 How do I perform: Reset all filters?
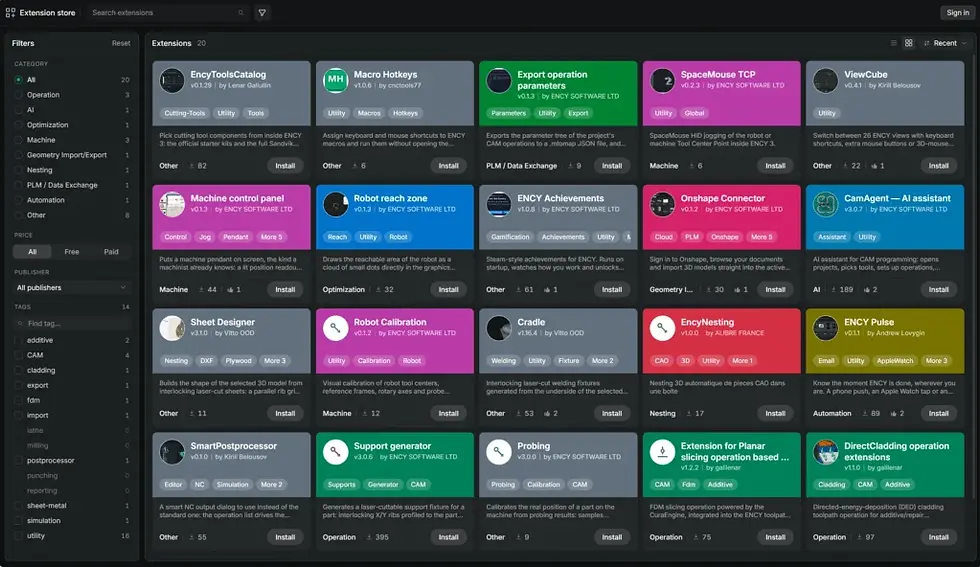(x=121, y=43)
